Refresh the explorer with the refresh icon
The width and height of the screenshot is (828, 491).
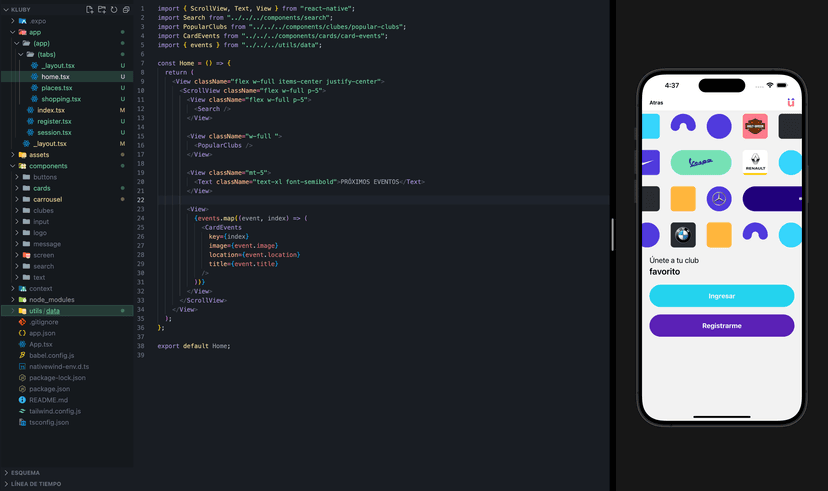[x=114, y=10]
